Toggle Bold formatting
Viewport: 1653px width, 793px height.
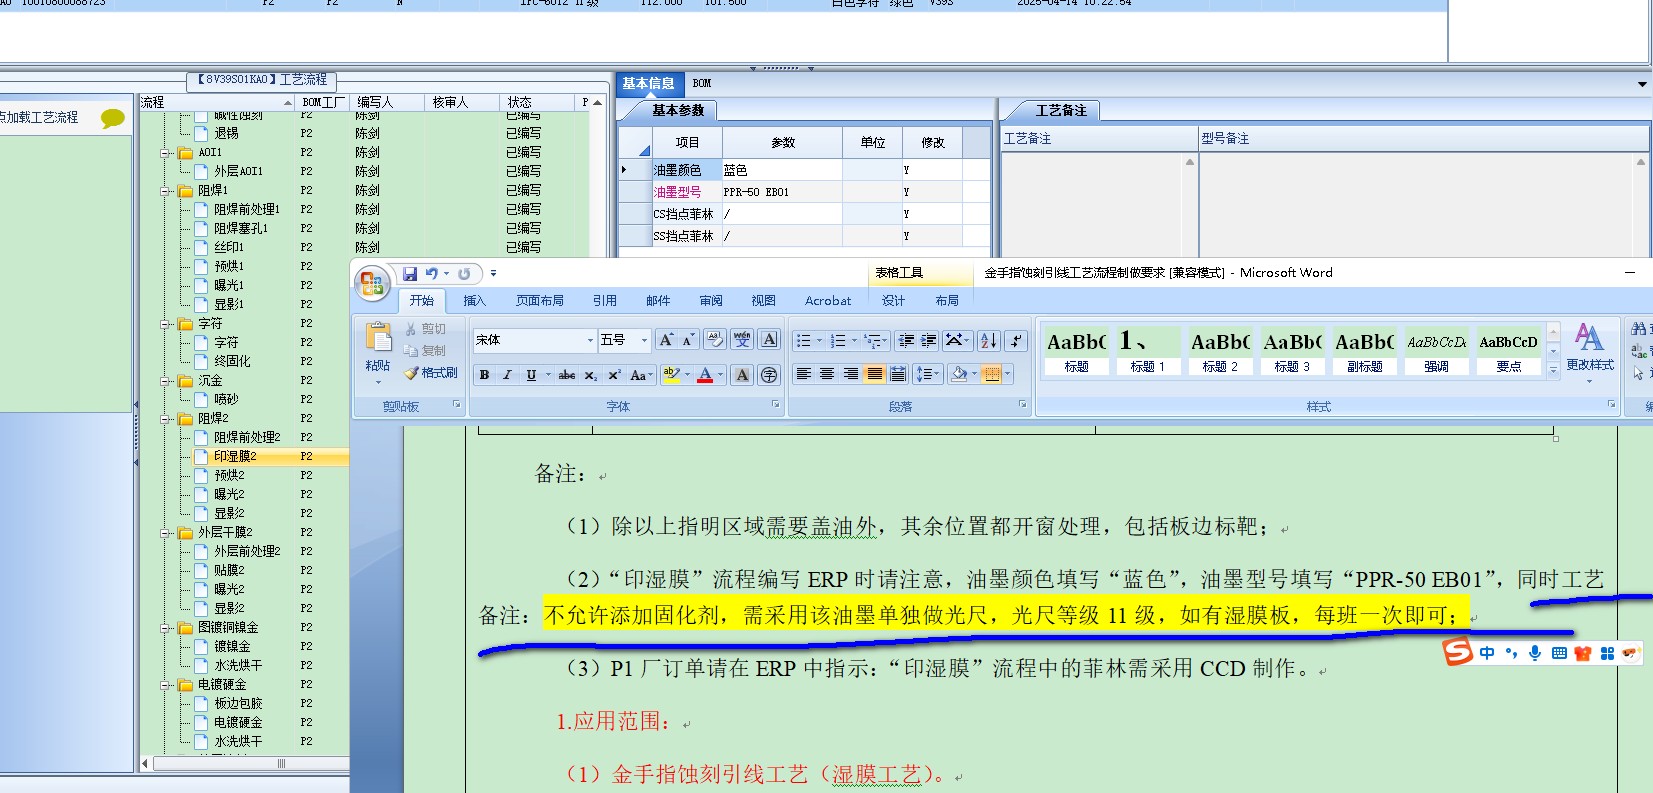pos(484,375)
